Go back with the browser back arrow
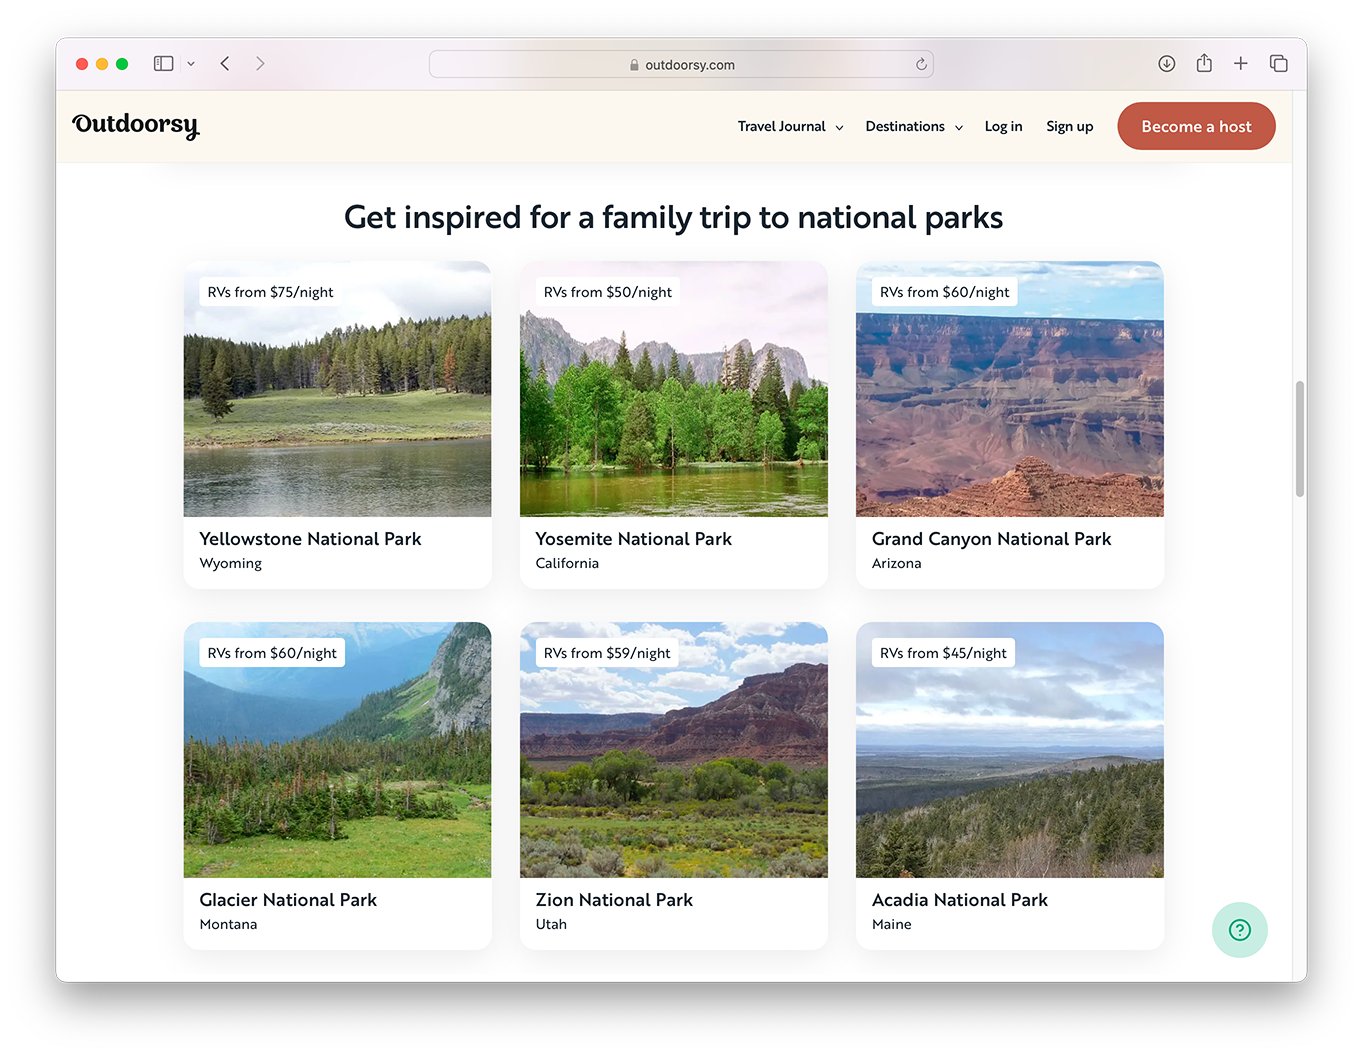The height and width of the screenshot is (1056, 1363). (x=225, y=64)
